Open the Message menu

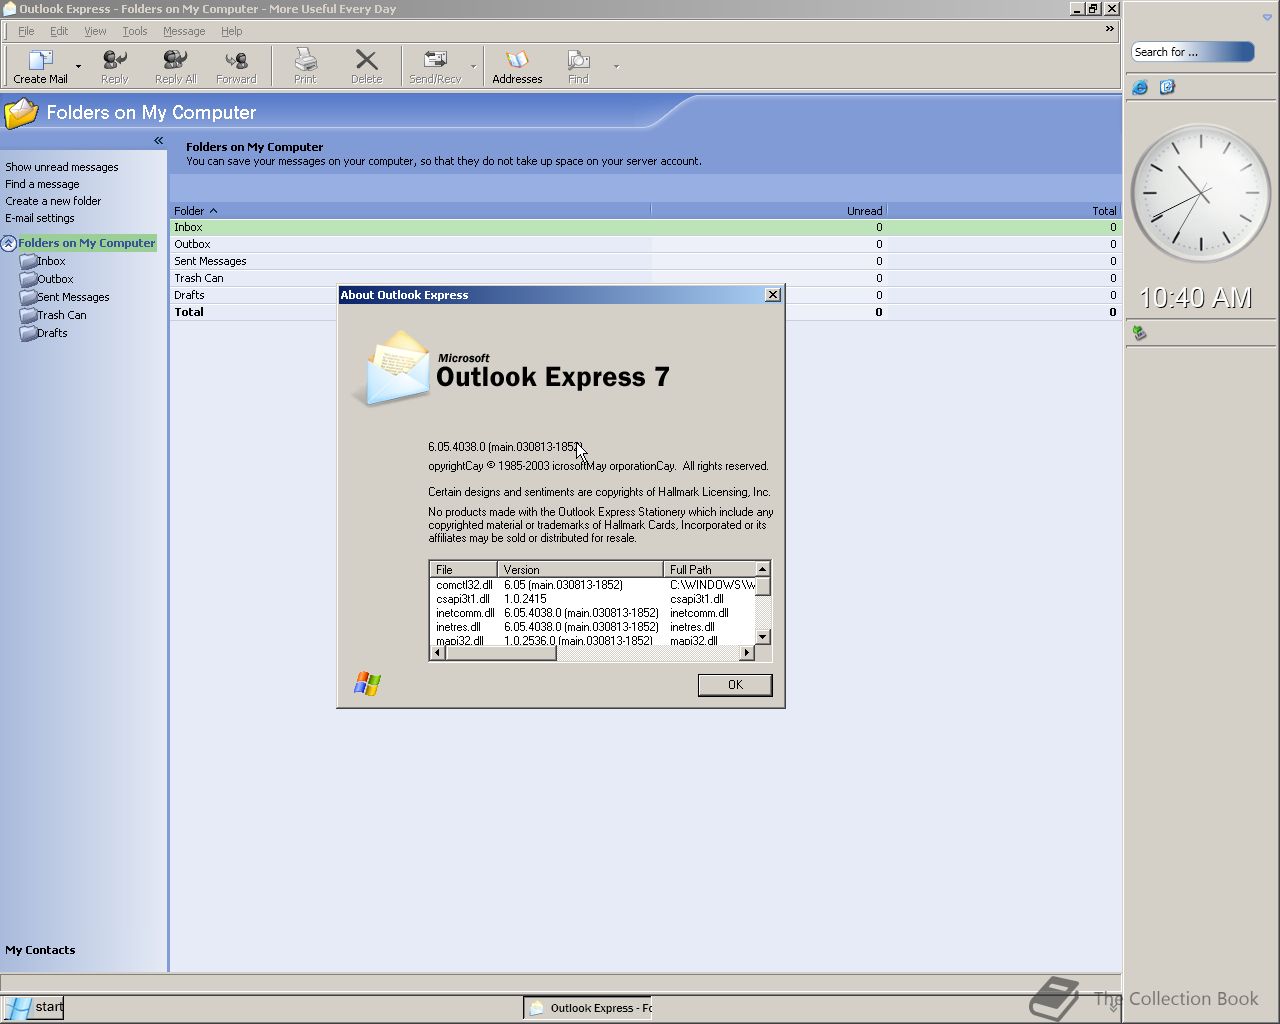(x=184, y=31)
